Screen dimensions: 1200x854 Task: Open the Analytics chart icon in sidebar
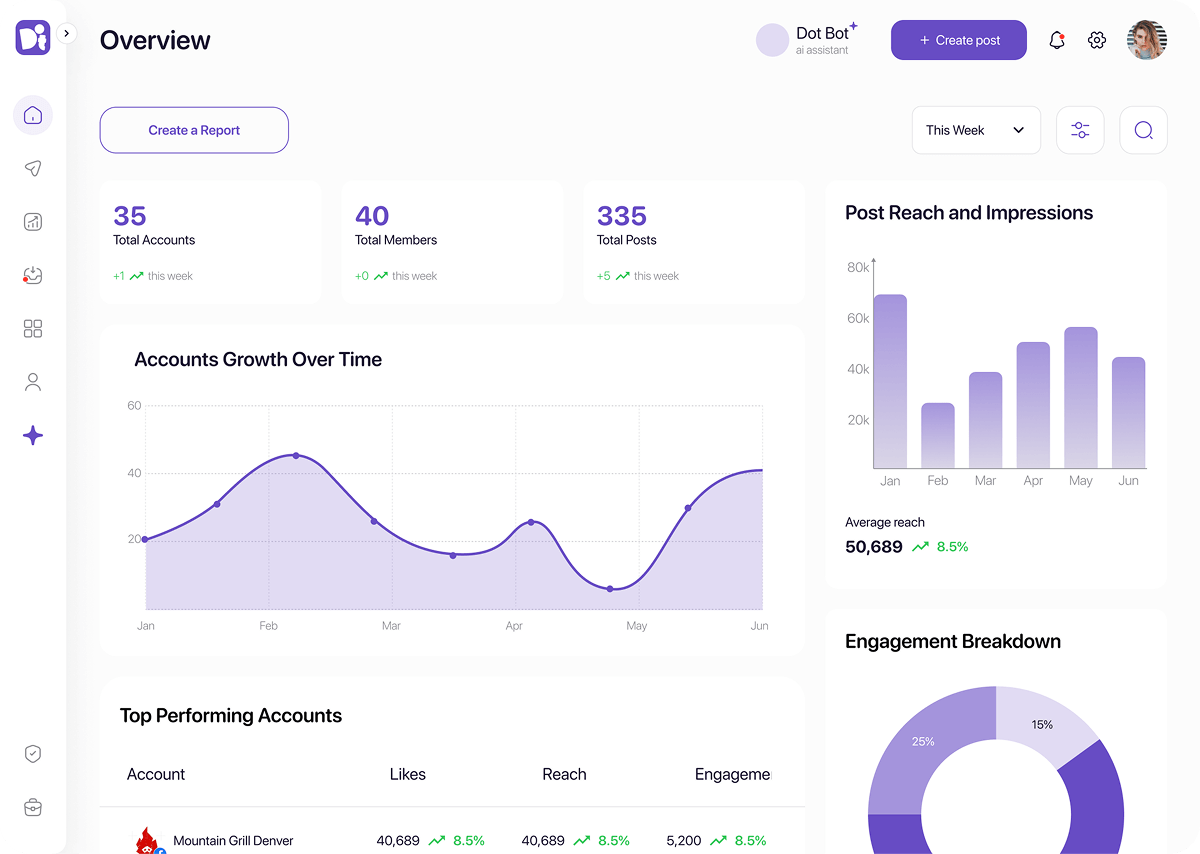(33, 222)
